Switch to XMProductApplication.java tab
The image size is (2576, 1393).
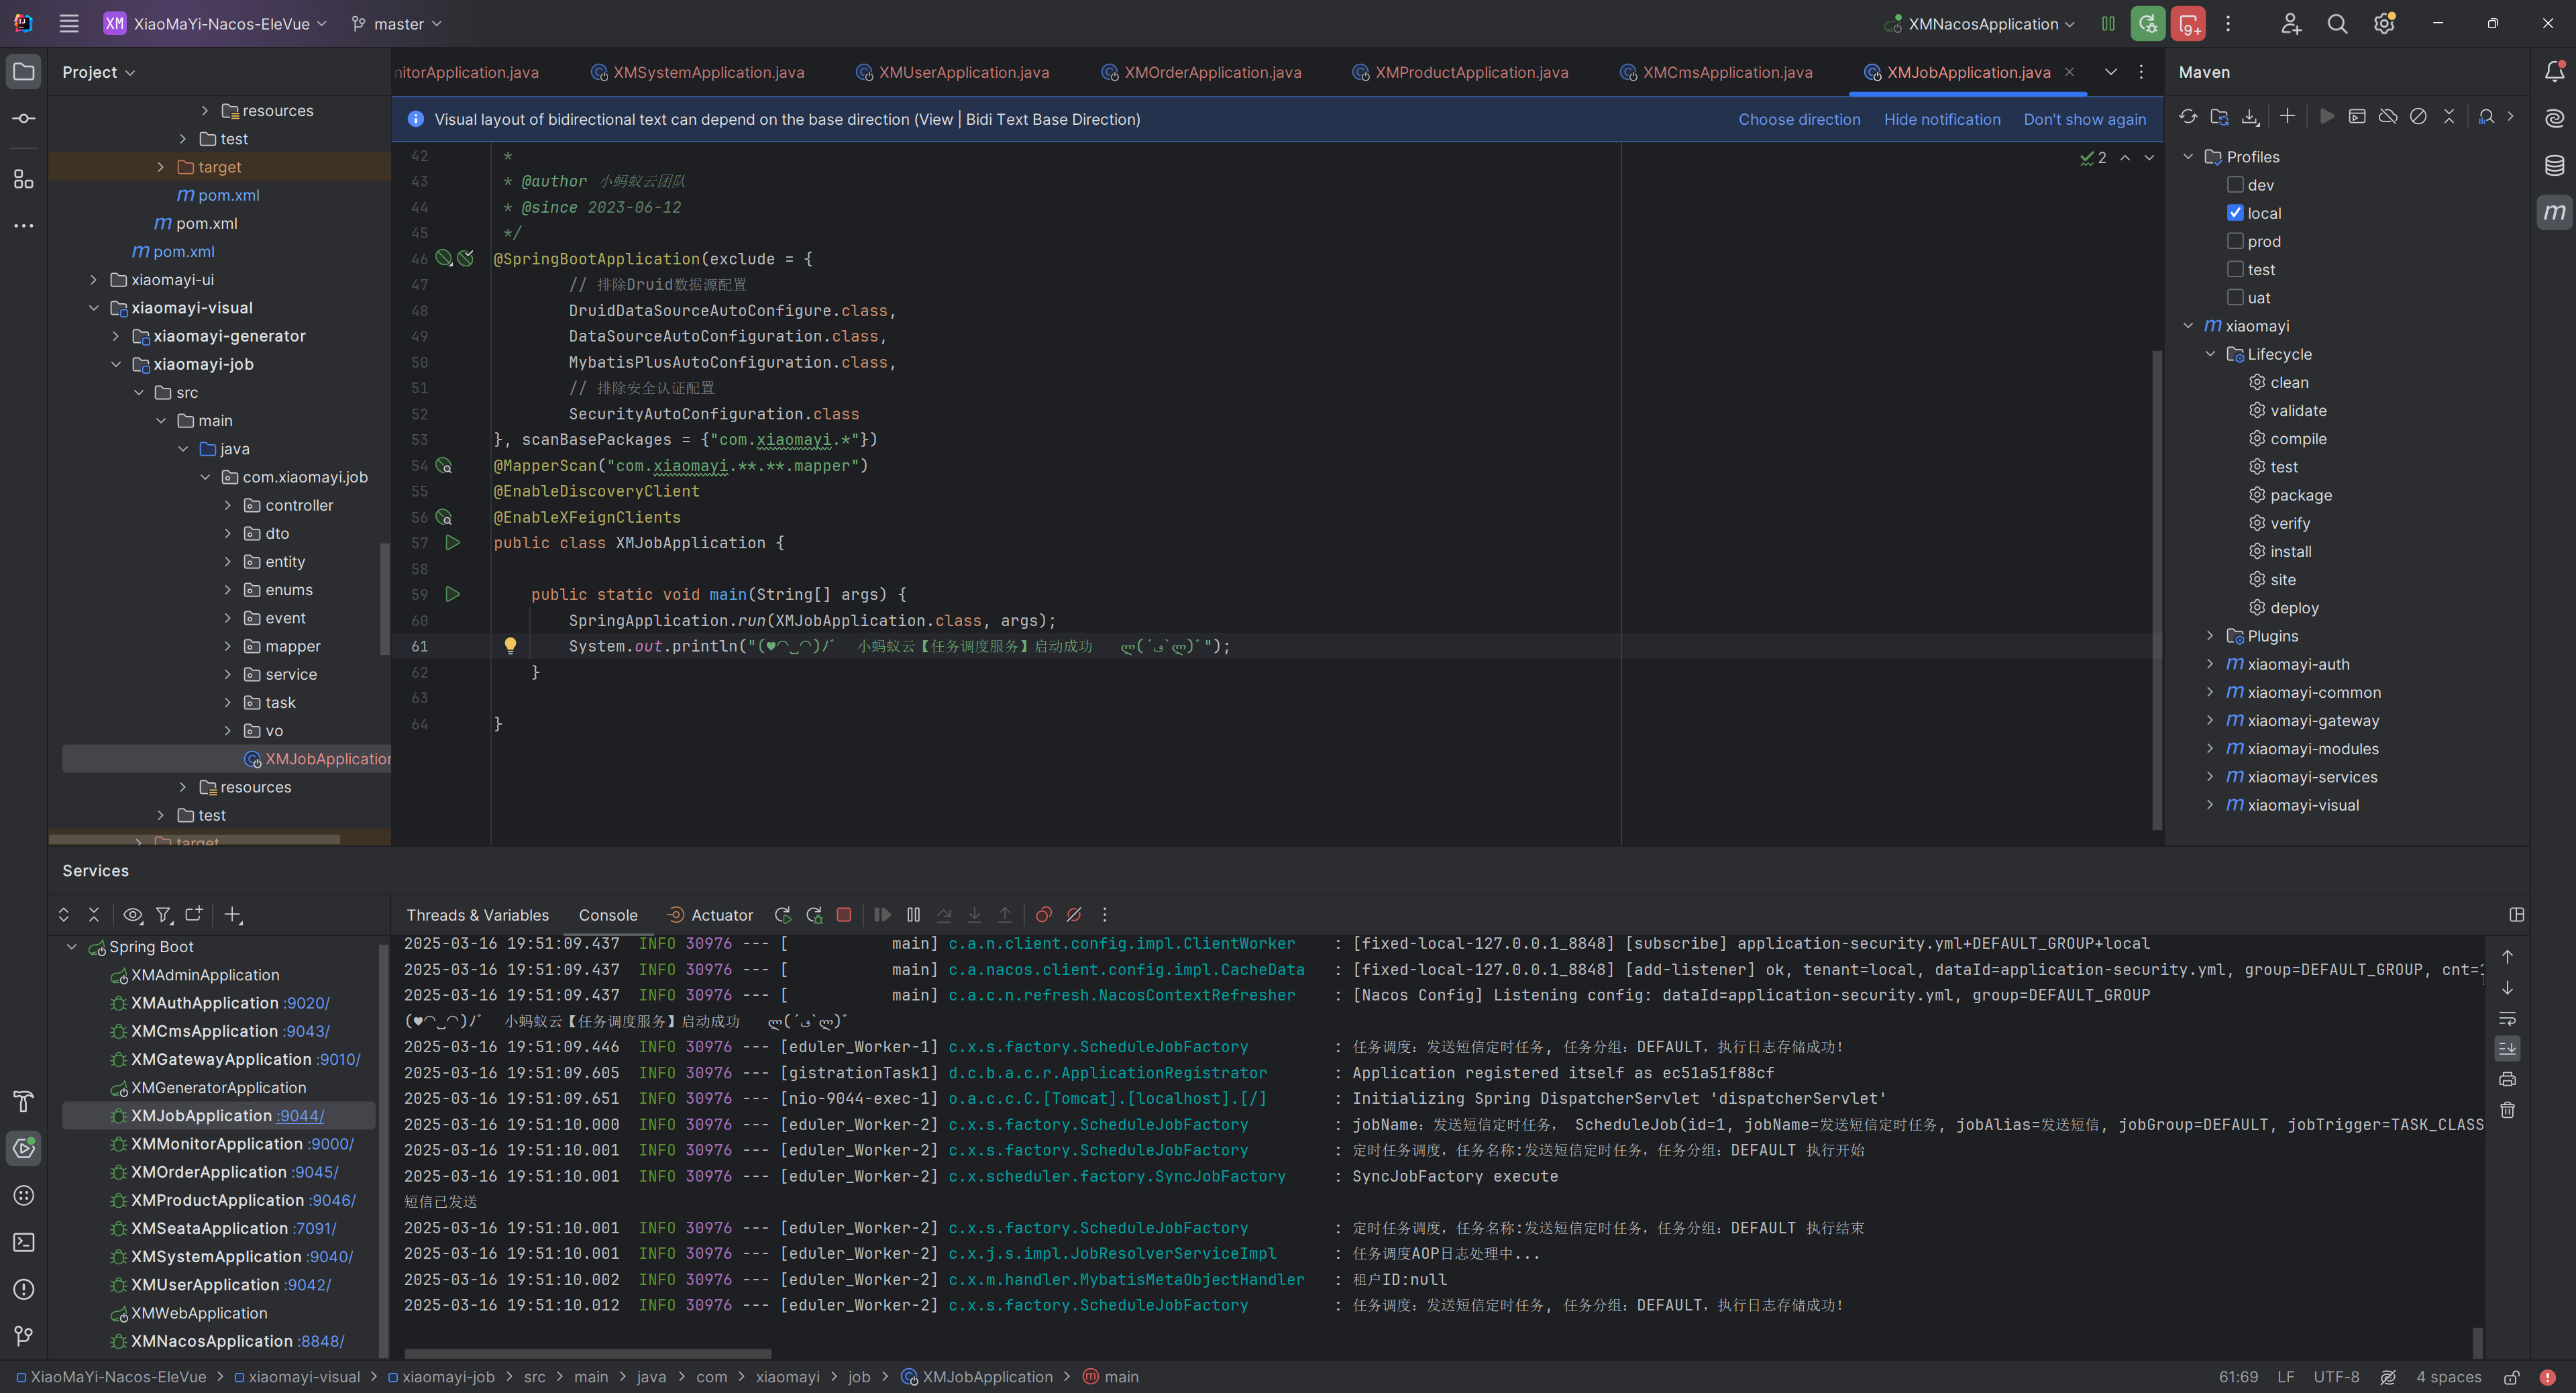point(1460,72)
